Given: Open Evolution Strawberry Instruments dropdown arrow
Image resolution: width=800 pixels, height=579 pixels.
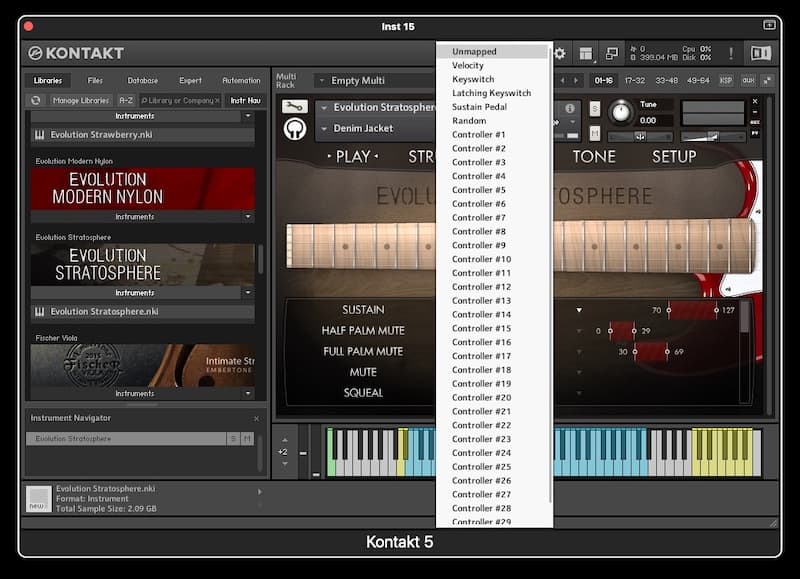Looking at the screenshot, I should (x=247, y=116).
